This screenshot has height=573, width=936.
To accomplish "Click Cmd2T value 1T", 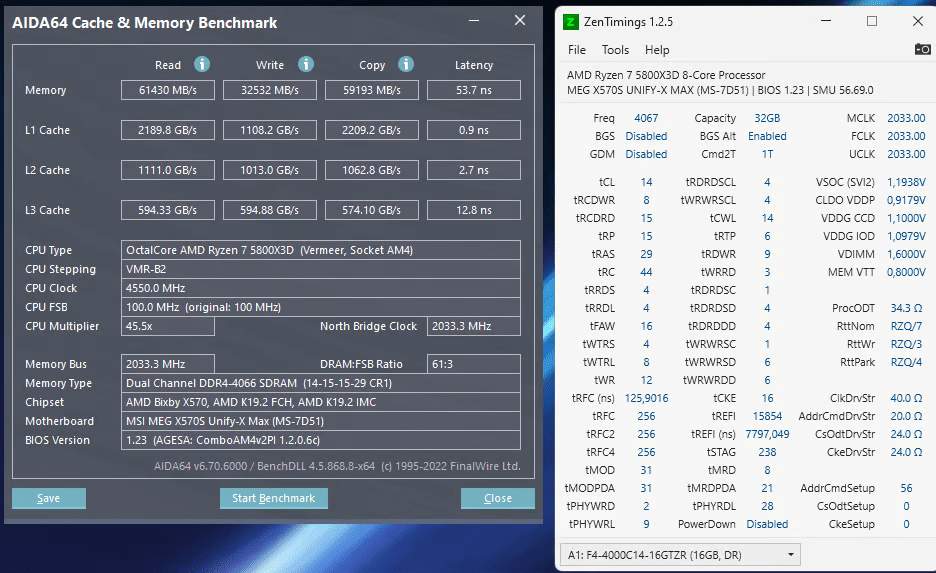I will [x=767, y=154].
